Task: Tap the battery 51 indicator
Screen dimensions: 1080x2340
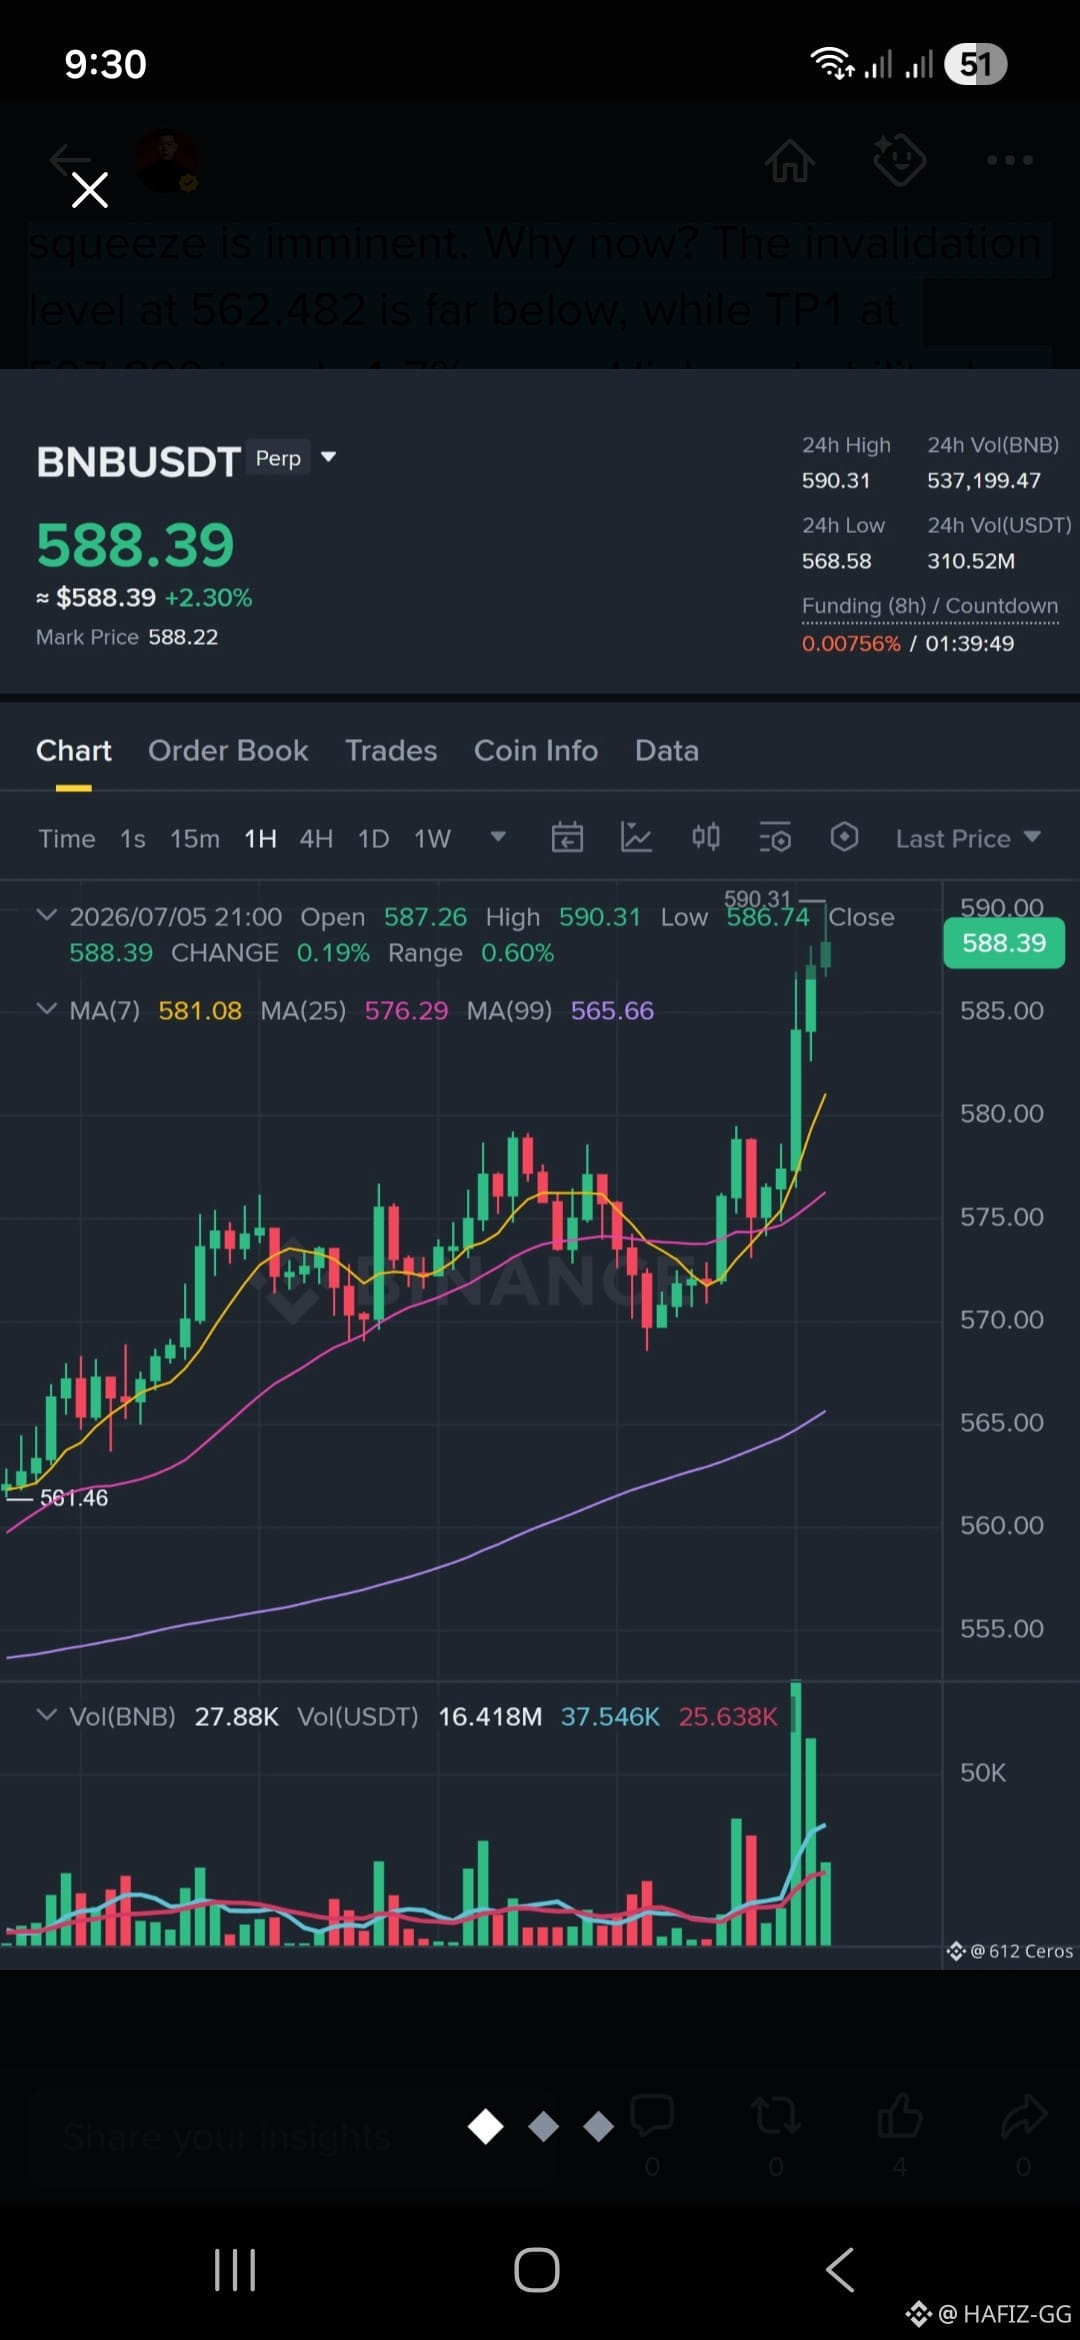Action: pyautogui.click(x=976, y=64)
